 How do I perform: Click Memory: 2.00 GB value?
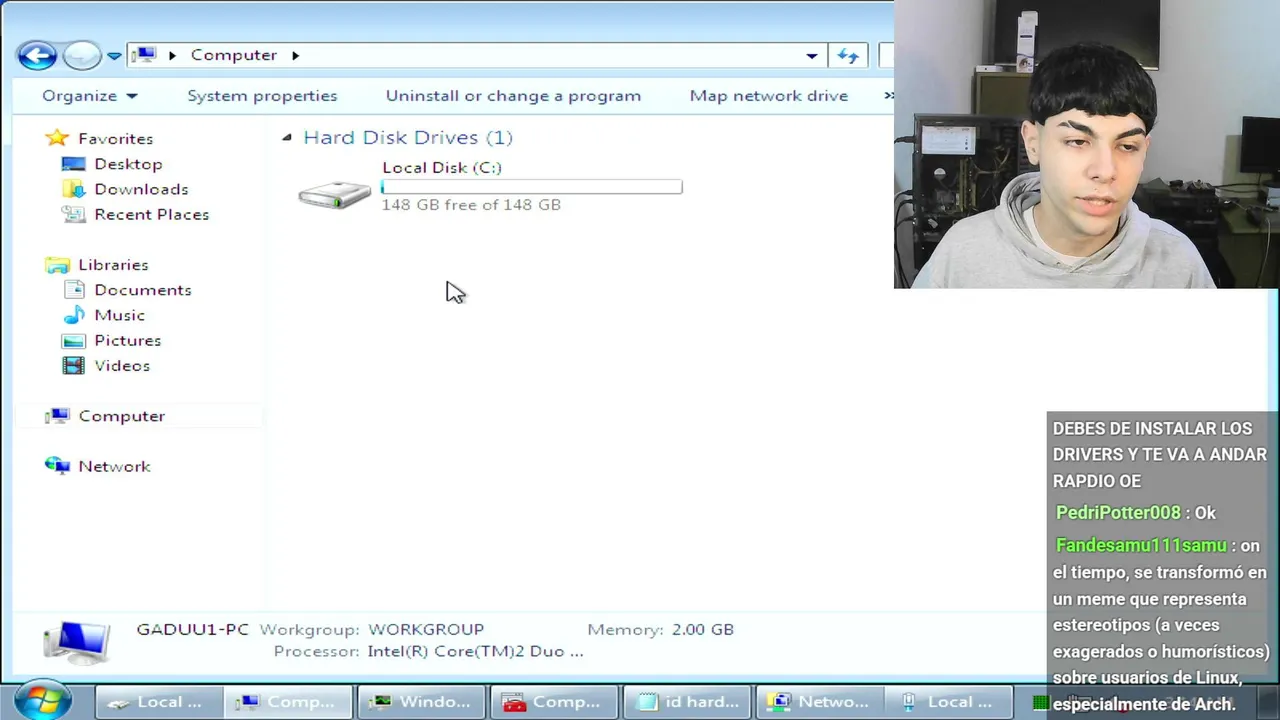[x=703, y=629]
